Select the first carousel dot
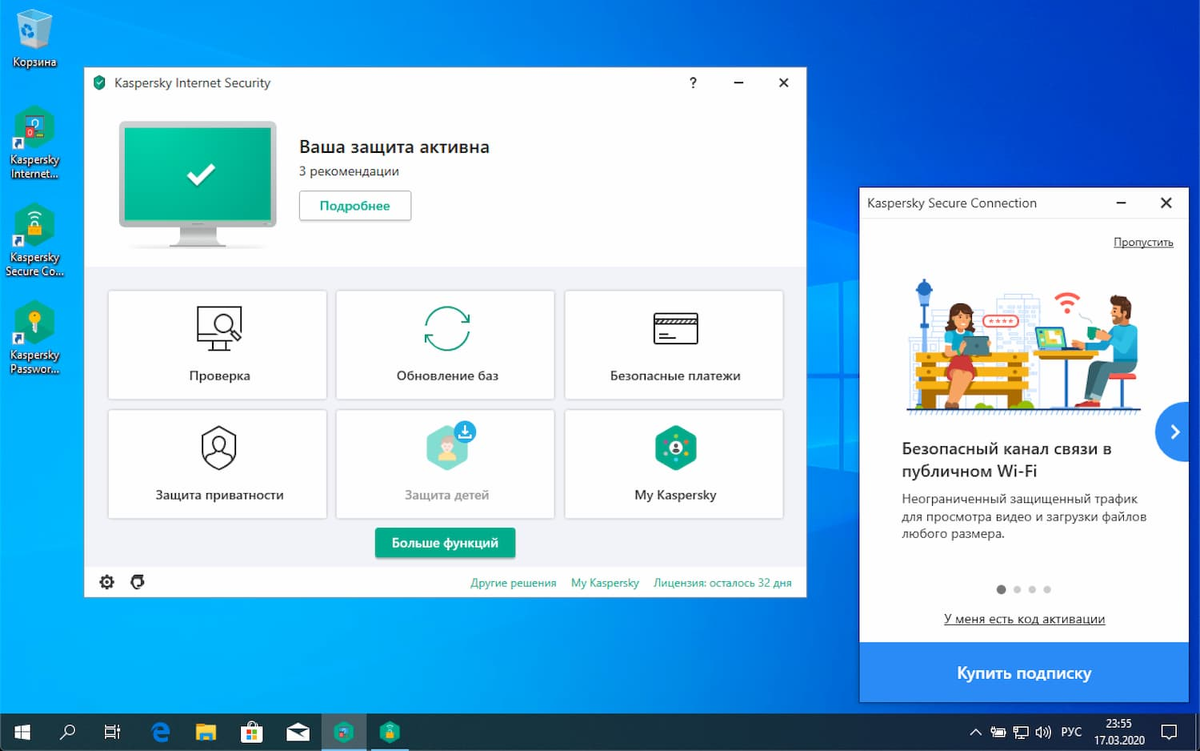1200x751 pixels. (x=1001, y=590)
